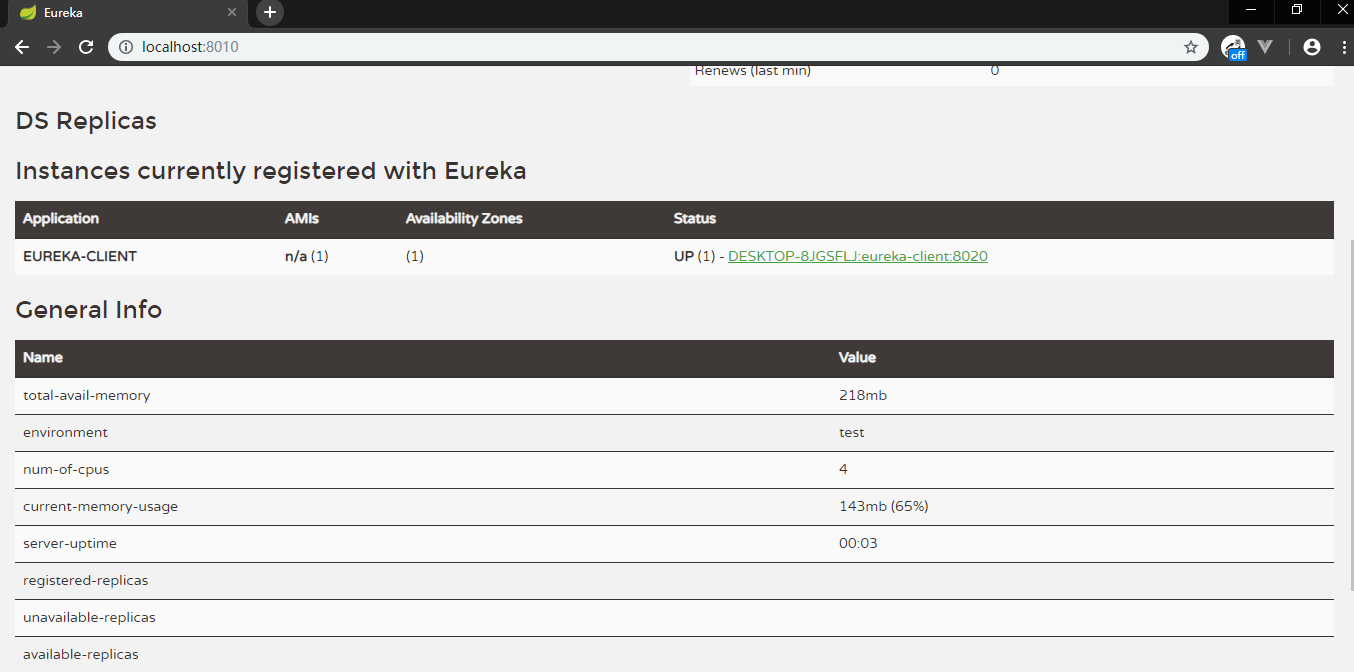Click the EUREKA-CLIENT application name
The image size is (1354, 672).
click(x=80, y=256)
